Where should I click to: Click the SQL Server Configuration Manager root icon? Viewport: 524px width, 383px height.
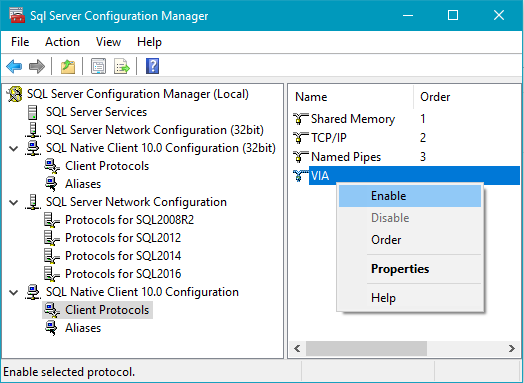pos(15,94)
